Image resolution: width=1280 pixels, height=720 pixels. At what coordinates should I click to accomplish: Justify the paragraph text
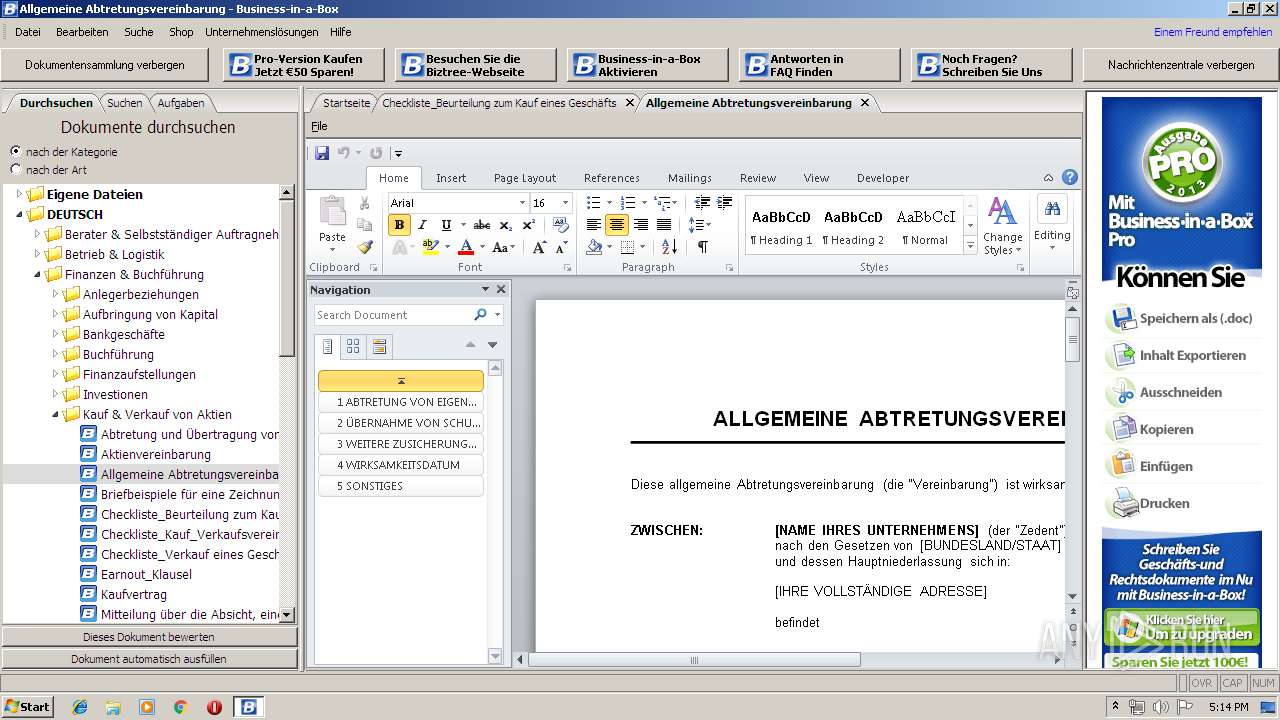[x=663, y=225]
